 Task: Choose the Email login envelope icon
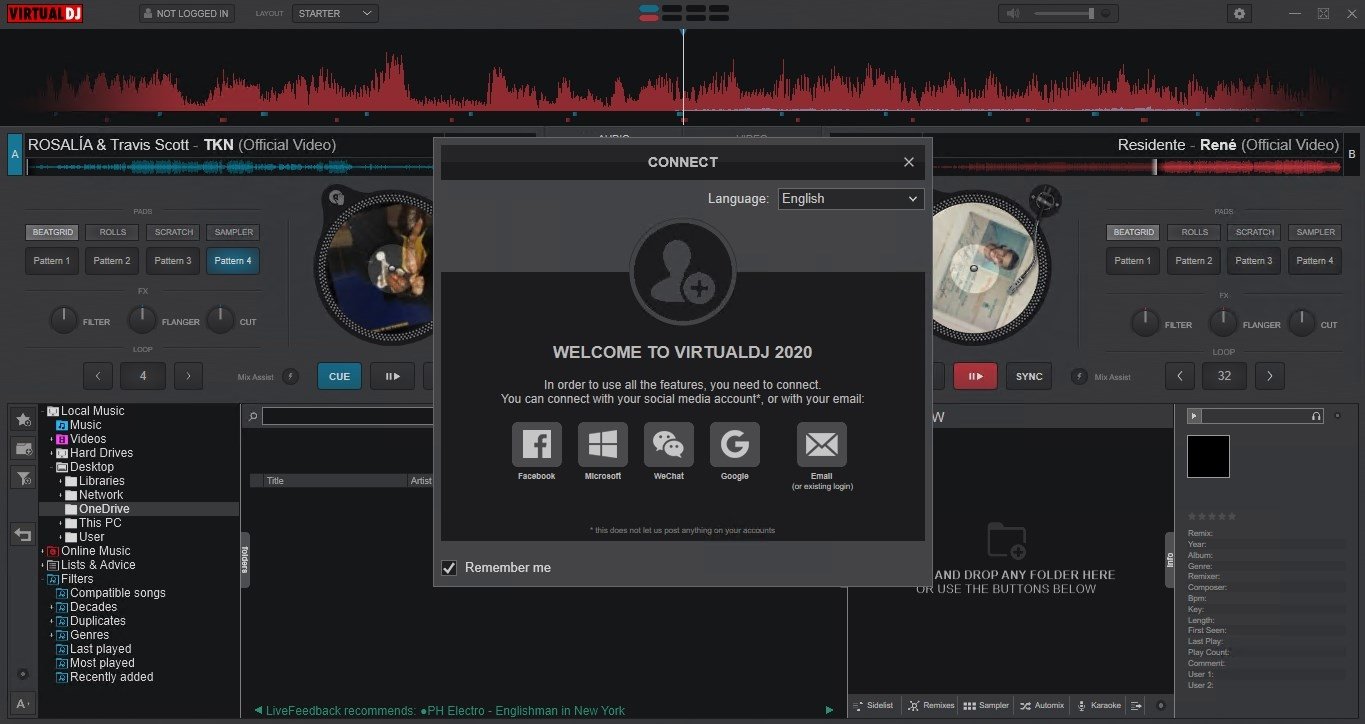click(x=822, y=444)
